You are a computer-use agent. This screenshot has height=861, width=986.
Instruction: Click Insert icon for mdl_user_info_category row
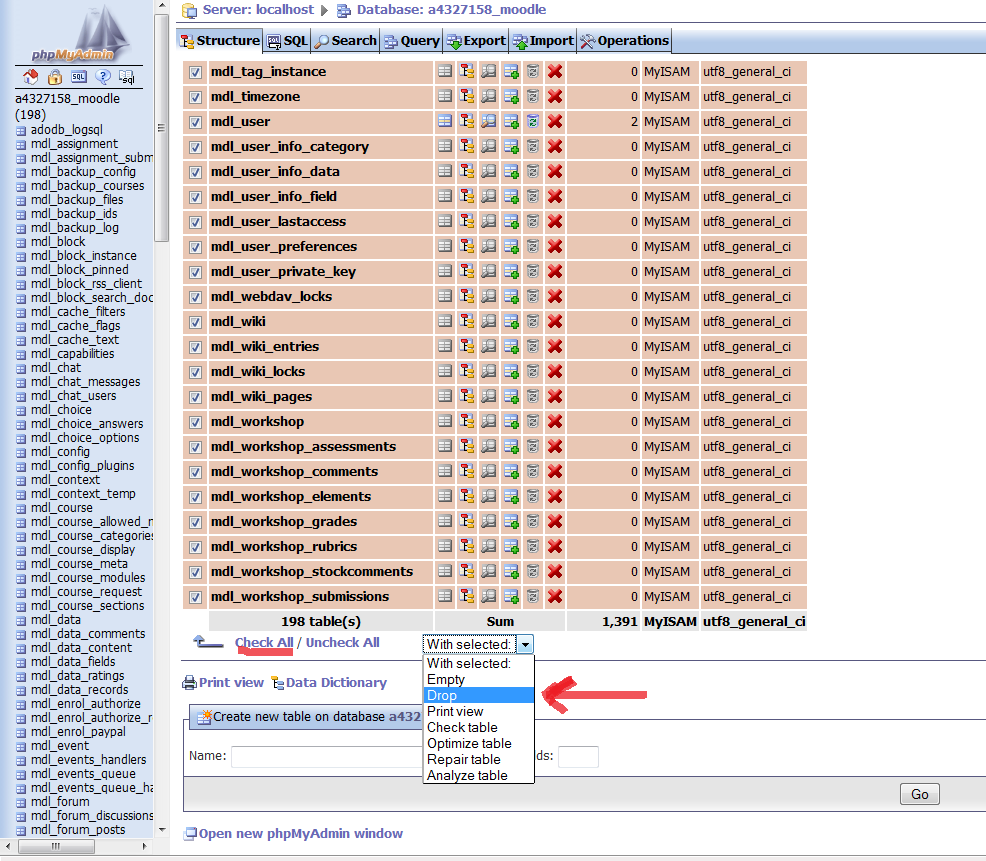pos(511,146)
